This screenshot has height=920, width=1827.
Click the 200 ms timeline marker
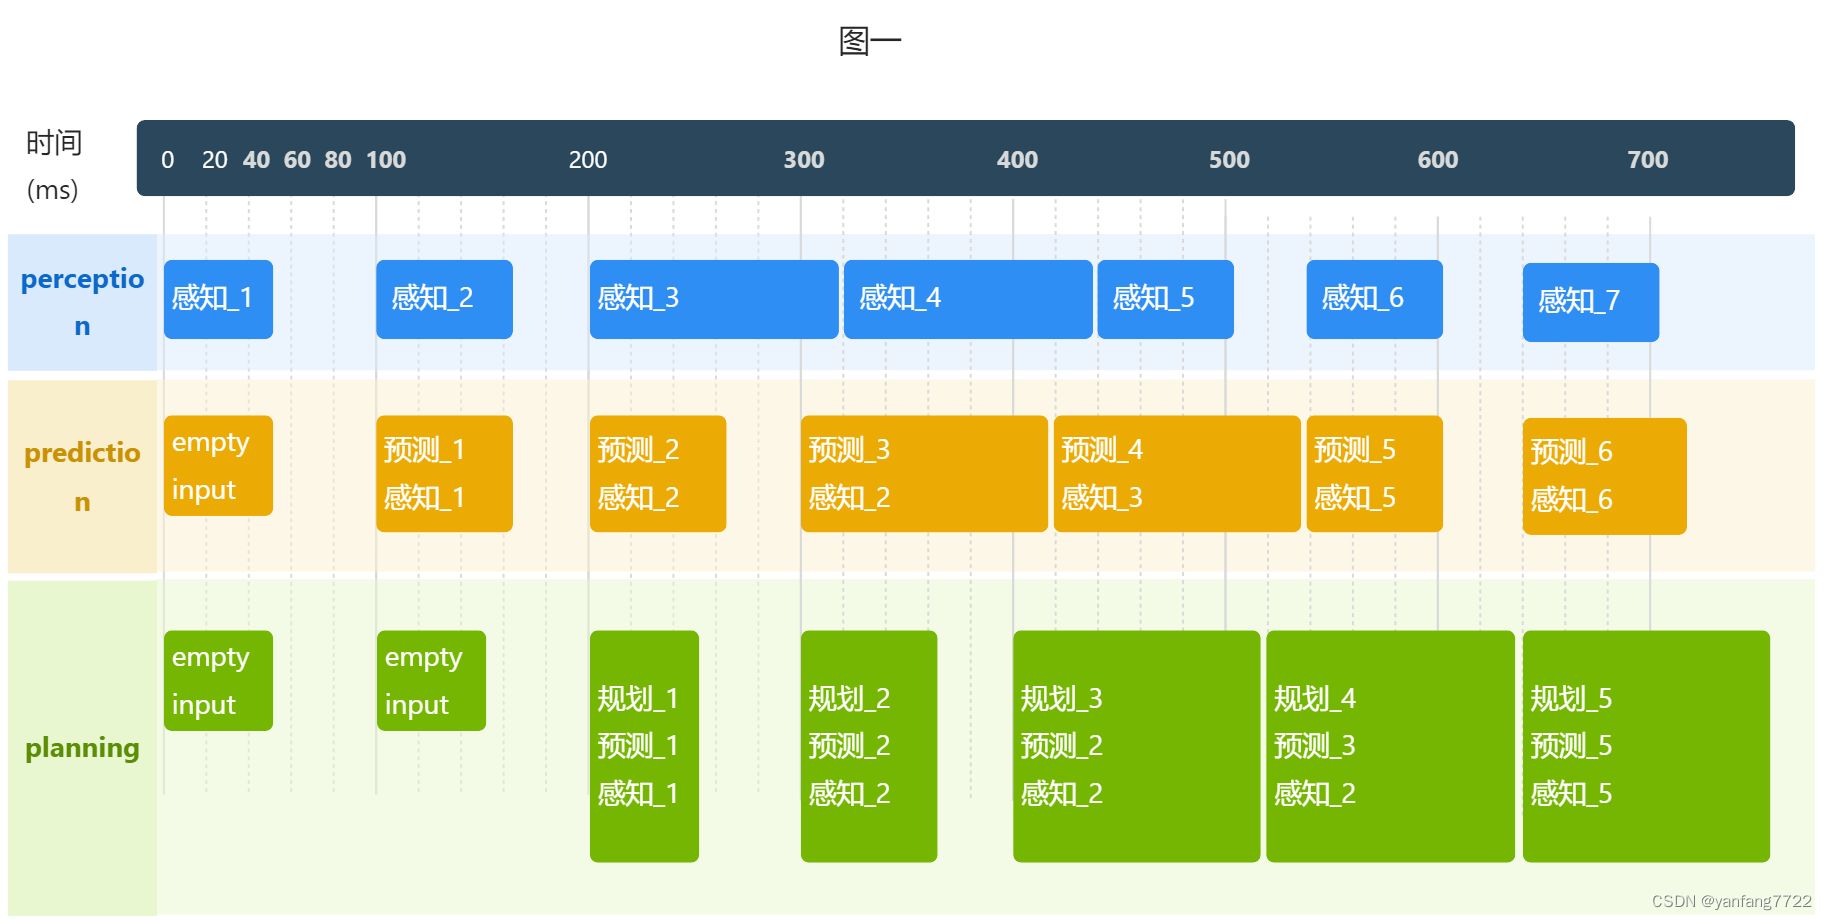[588, 160]
